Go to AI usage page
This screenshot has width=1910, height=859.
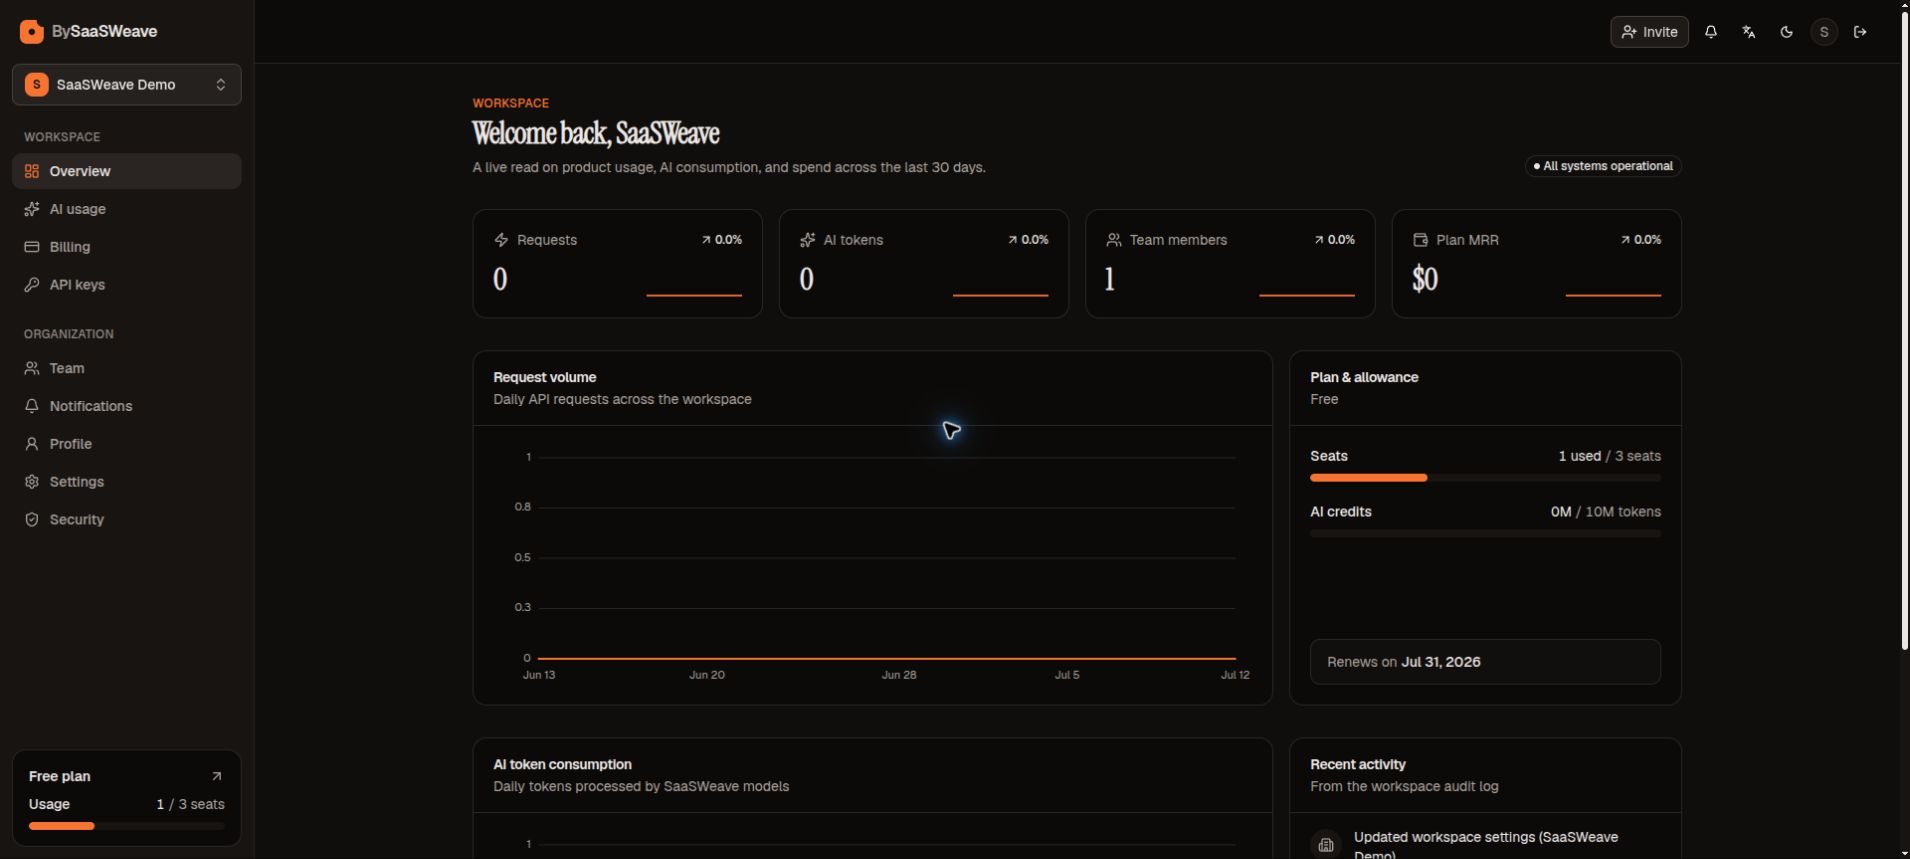pyautogui.click(x=127, y=209)
